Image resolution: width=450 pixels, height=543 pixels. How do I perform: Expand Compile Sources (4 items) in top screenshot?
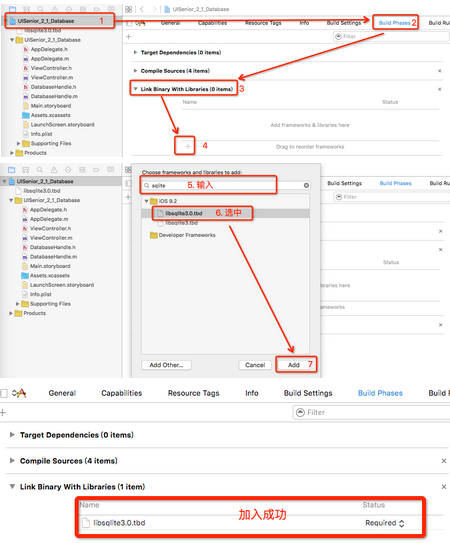tap(135, 71)
